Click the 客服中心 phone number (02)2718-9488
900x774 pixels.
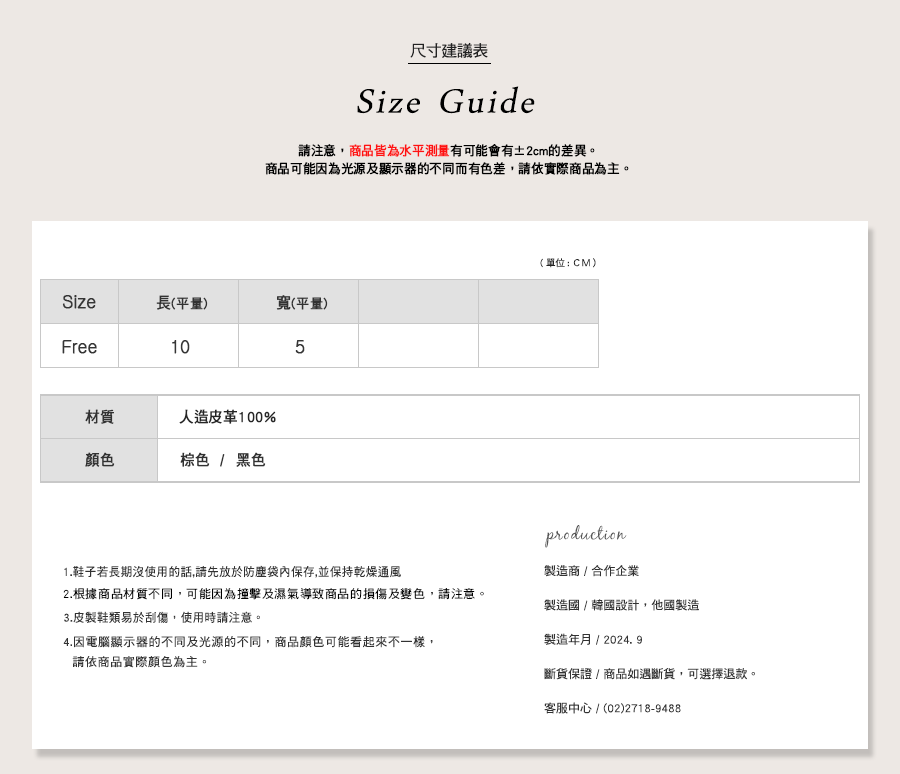click(x=641, y=708)
